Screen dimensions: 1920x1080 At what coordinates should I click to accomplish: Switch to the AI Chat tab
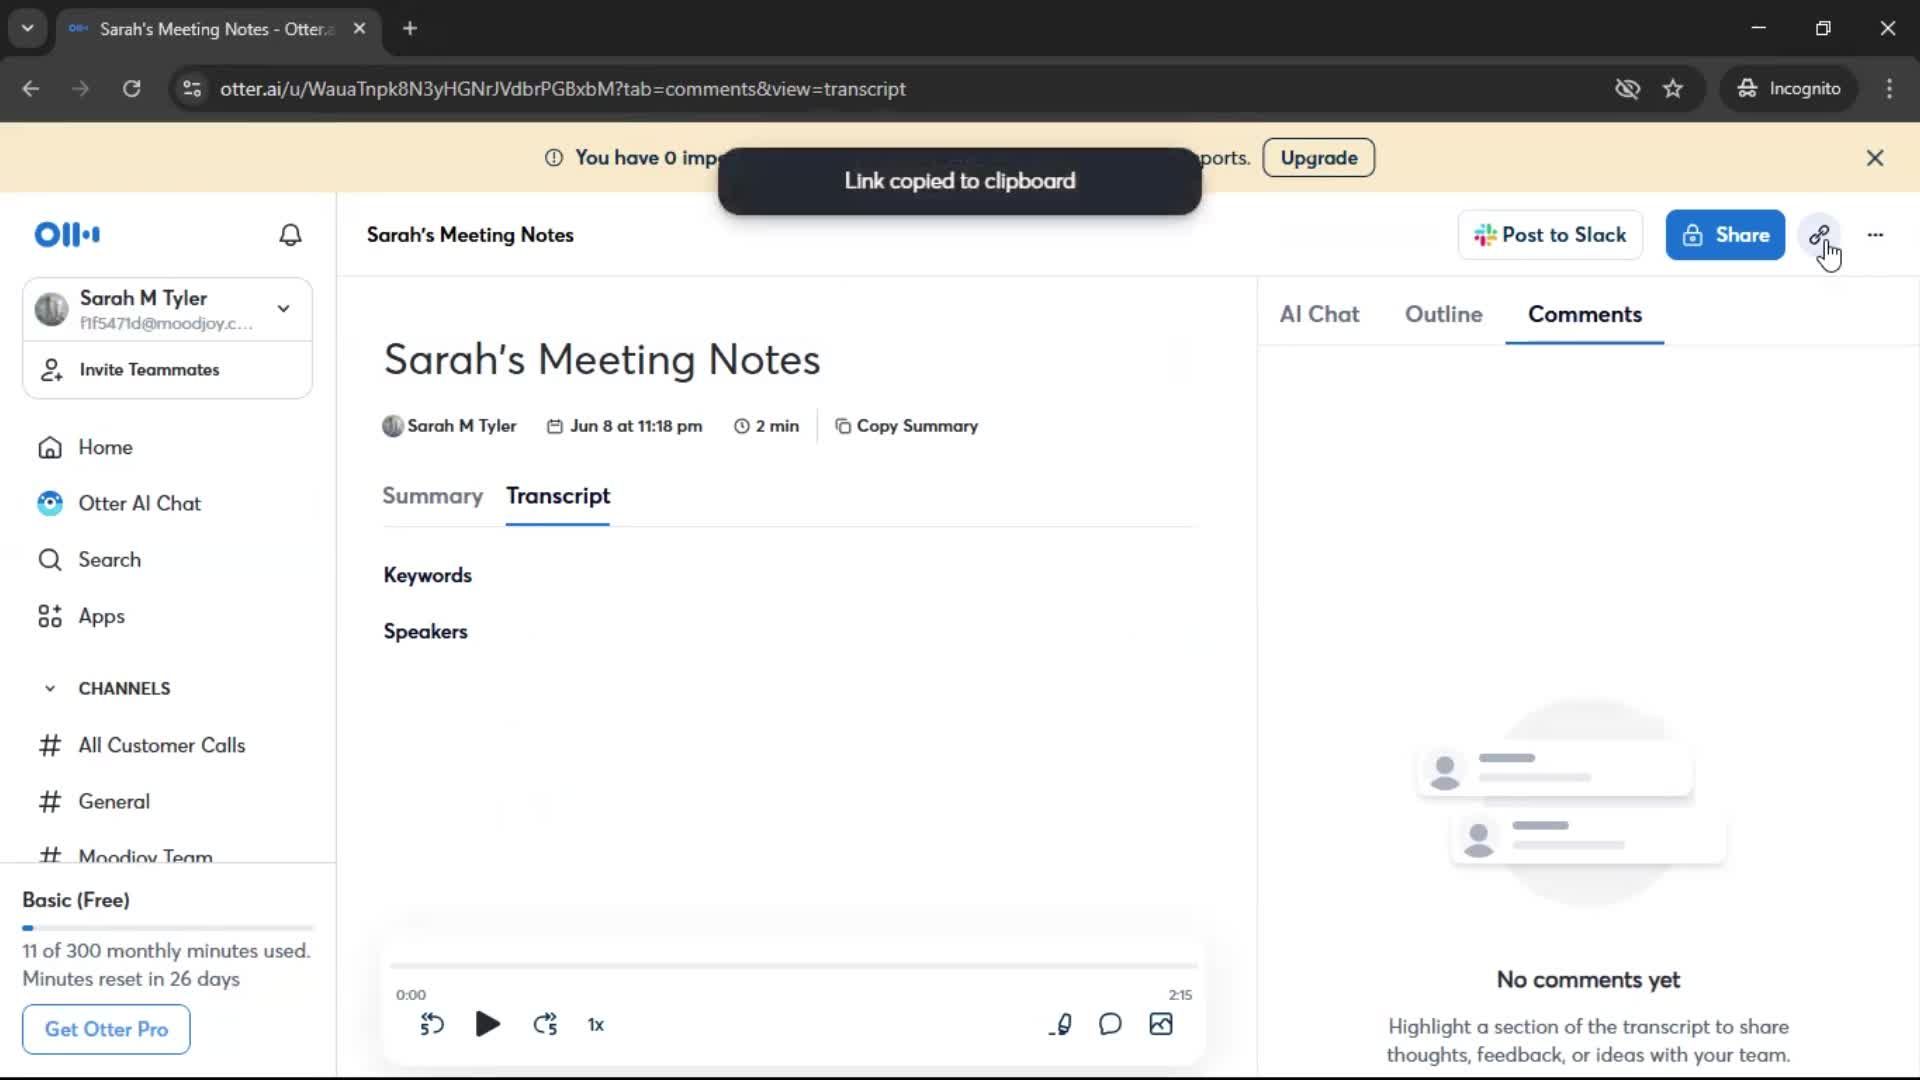tap(1319, 314)
